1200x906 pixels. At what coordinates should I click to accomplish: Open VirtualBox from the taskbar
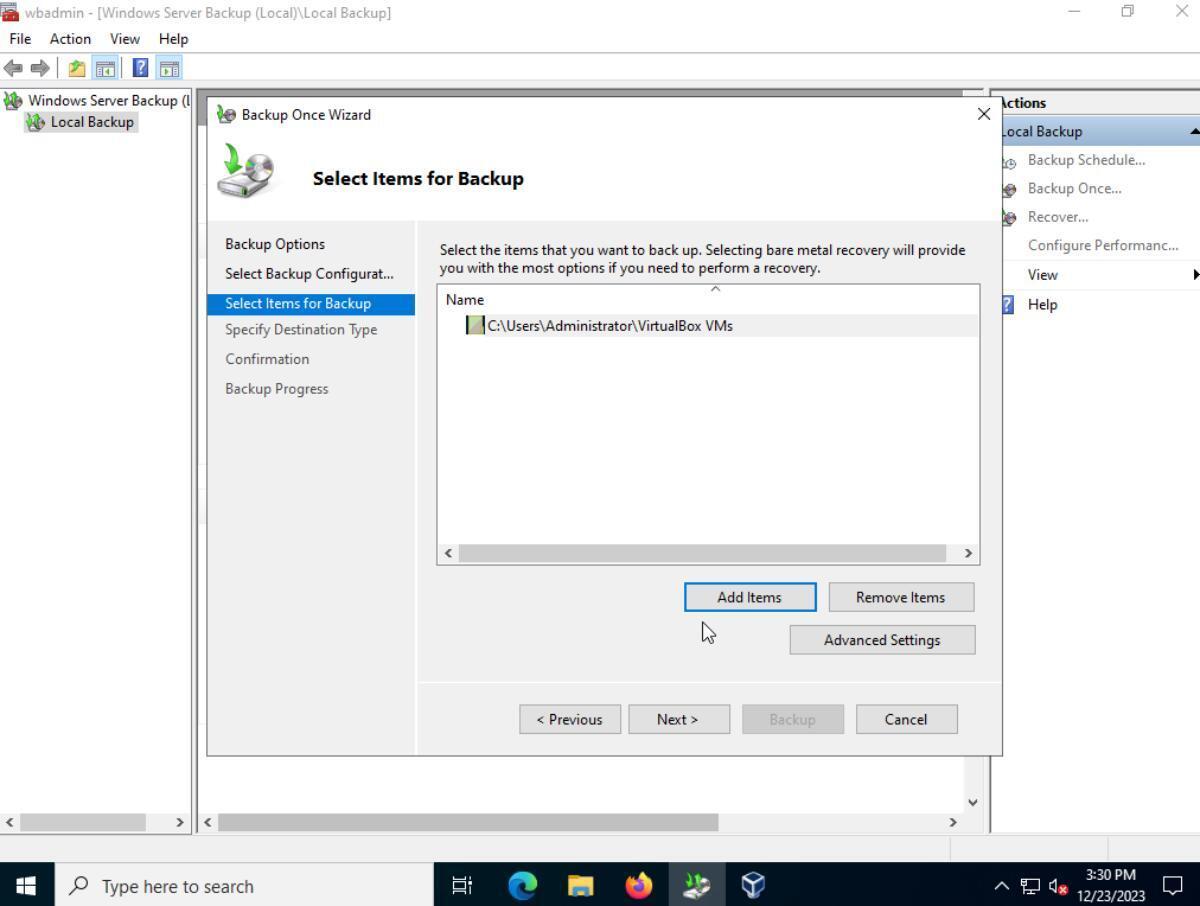(x=751, y=884)
